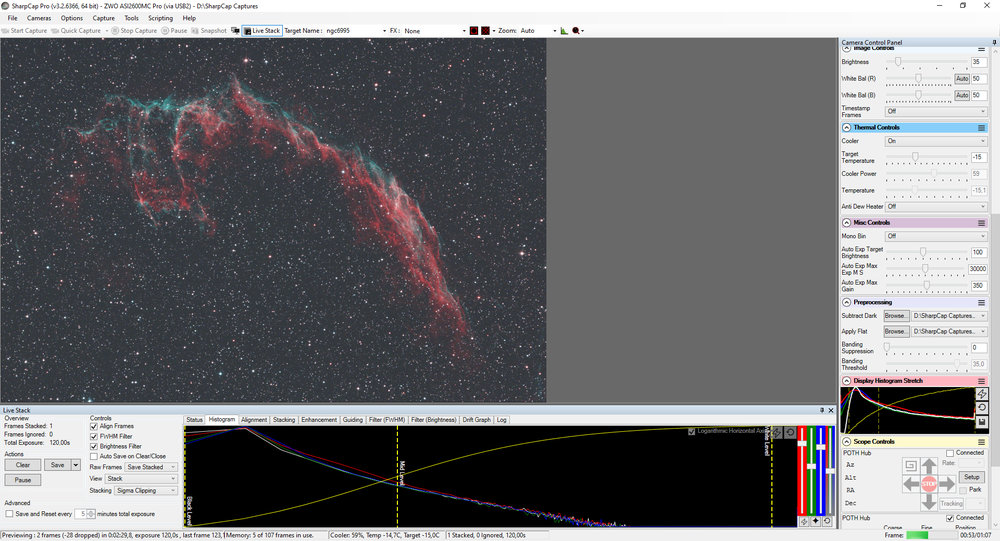1000x541 pixels.
Task: Browse for Apply Flat file
Action: pyautogui.click(x=896, y=332)
